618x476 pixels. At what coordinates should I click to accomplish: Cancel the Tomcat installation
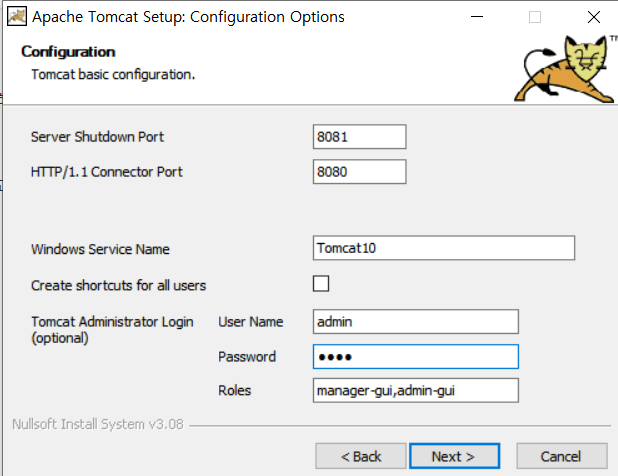point(562,456)
